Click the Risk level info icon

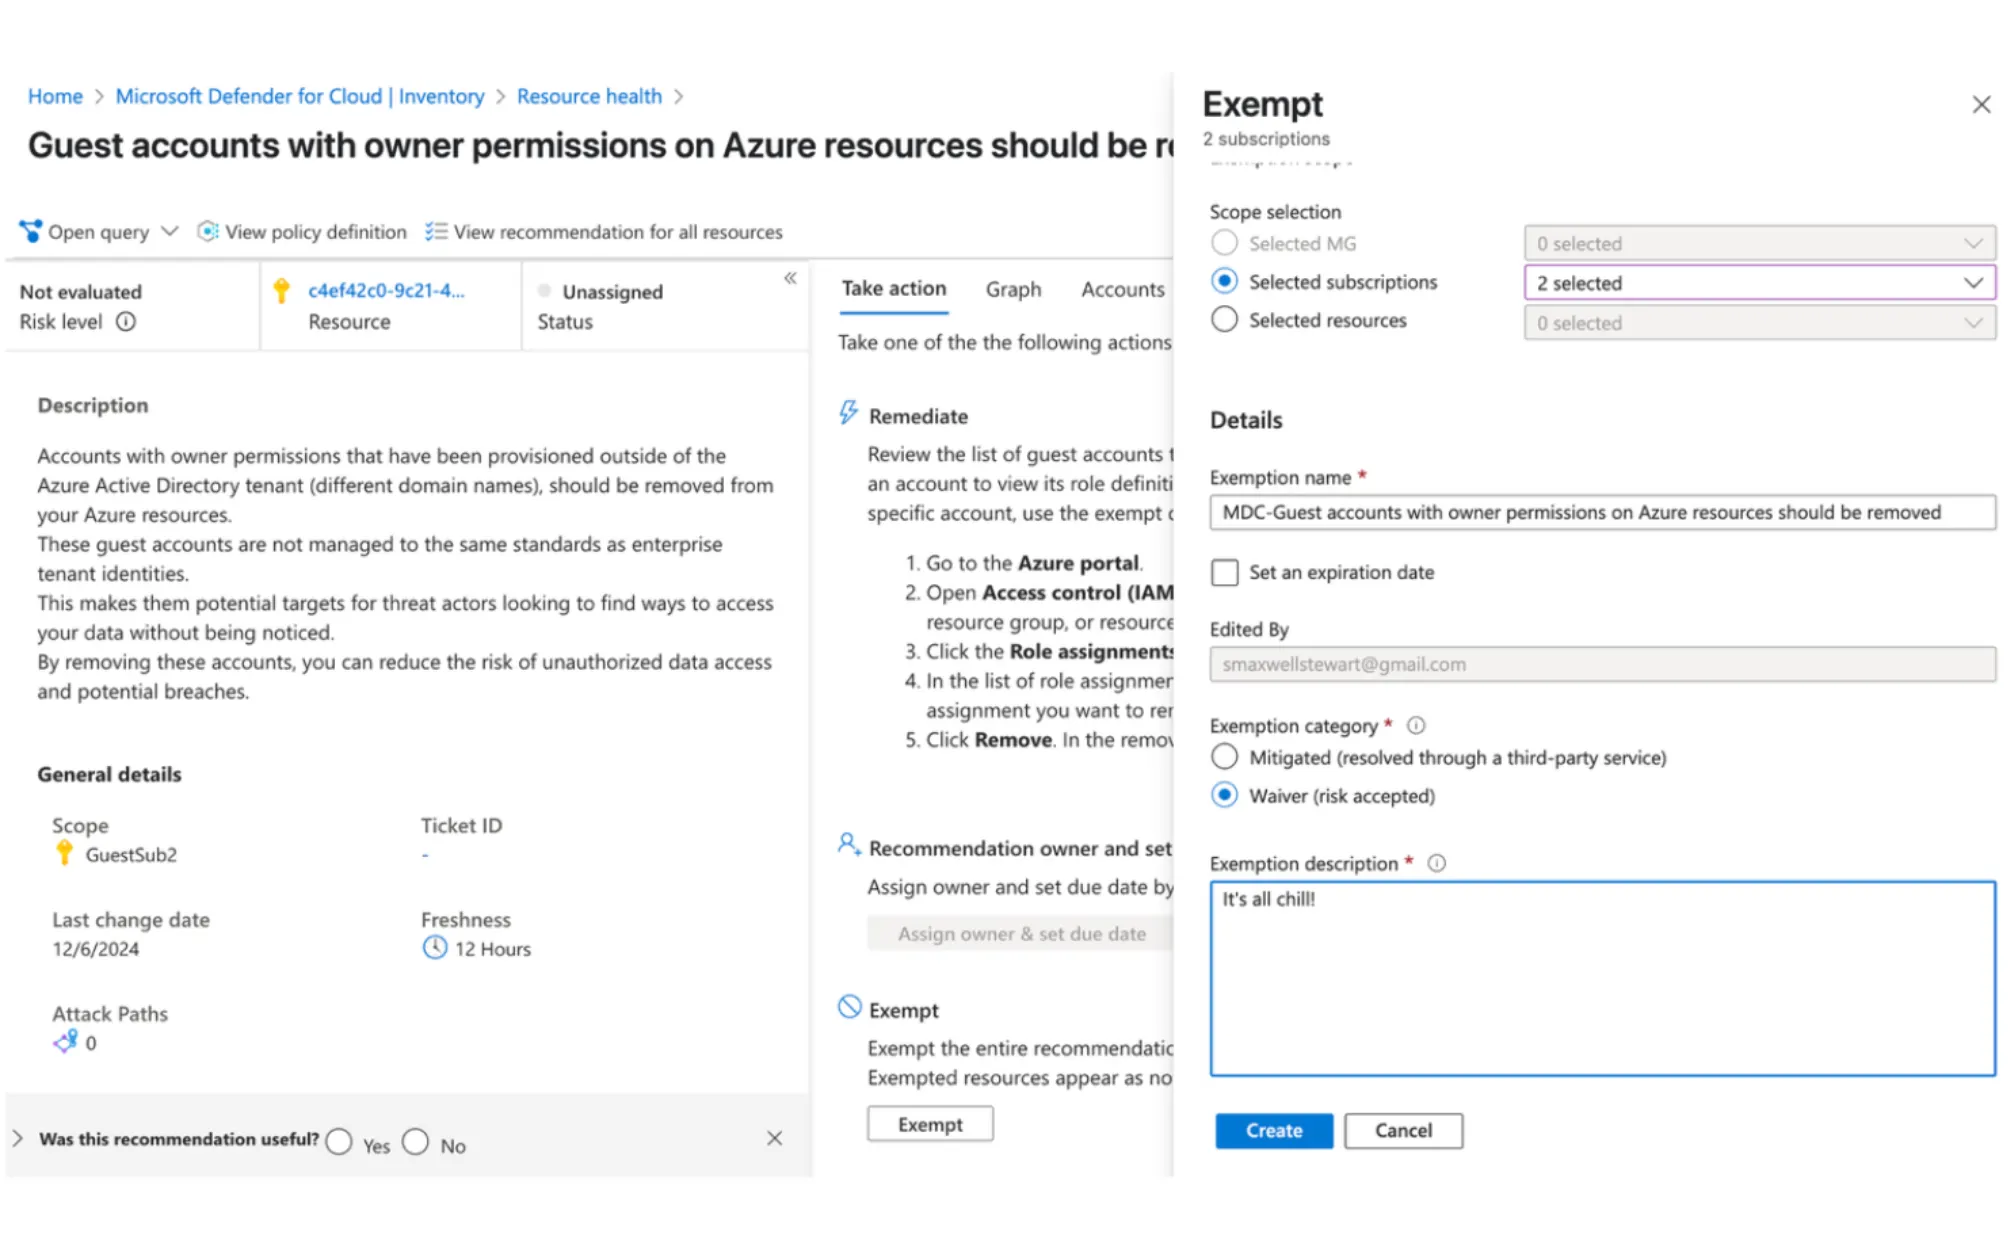click(126, 322)
